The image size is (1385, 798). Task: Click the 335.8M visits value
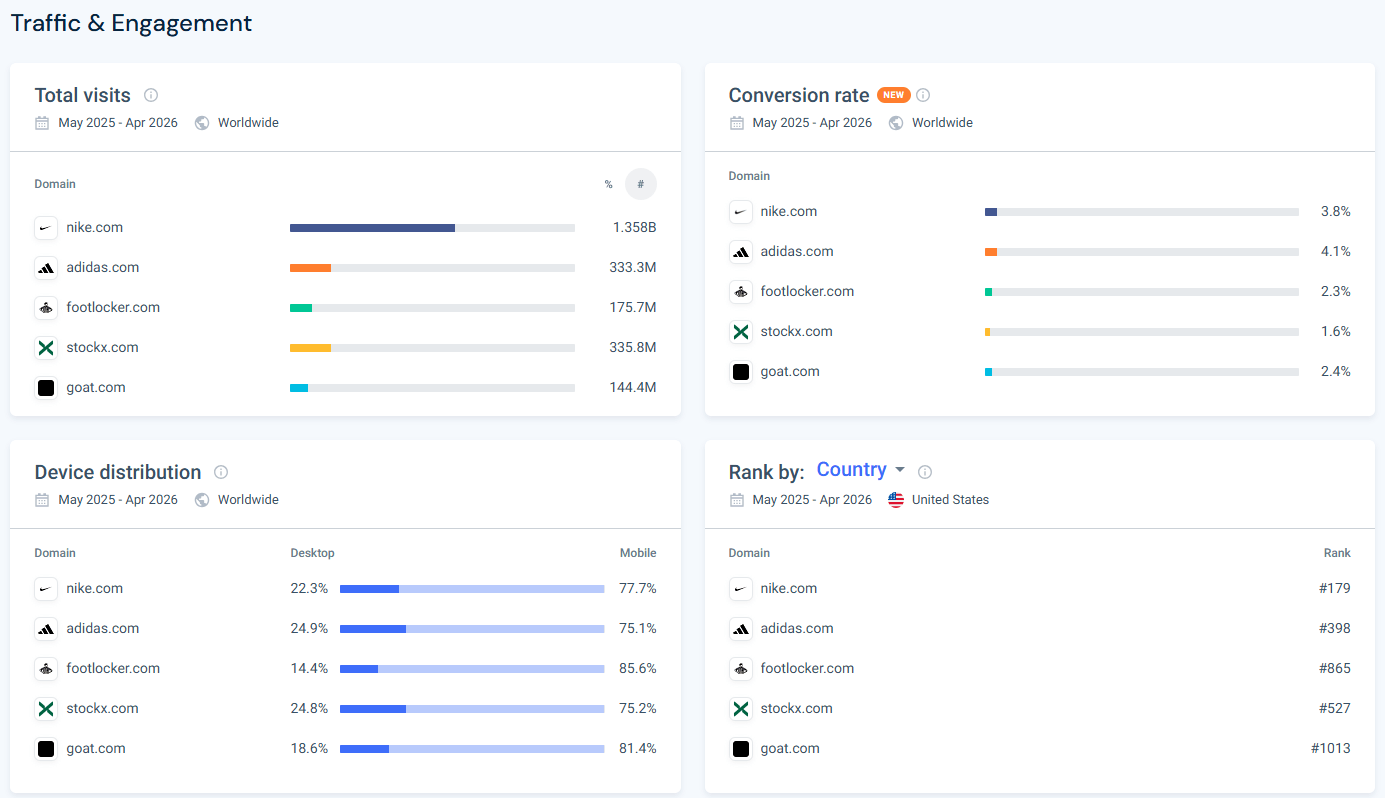pyautogui.click(x=633, y=348)
